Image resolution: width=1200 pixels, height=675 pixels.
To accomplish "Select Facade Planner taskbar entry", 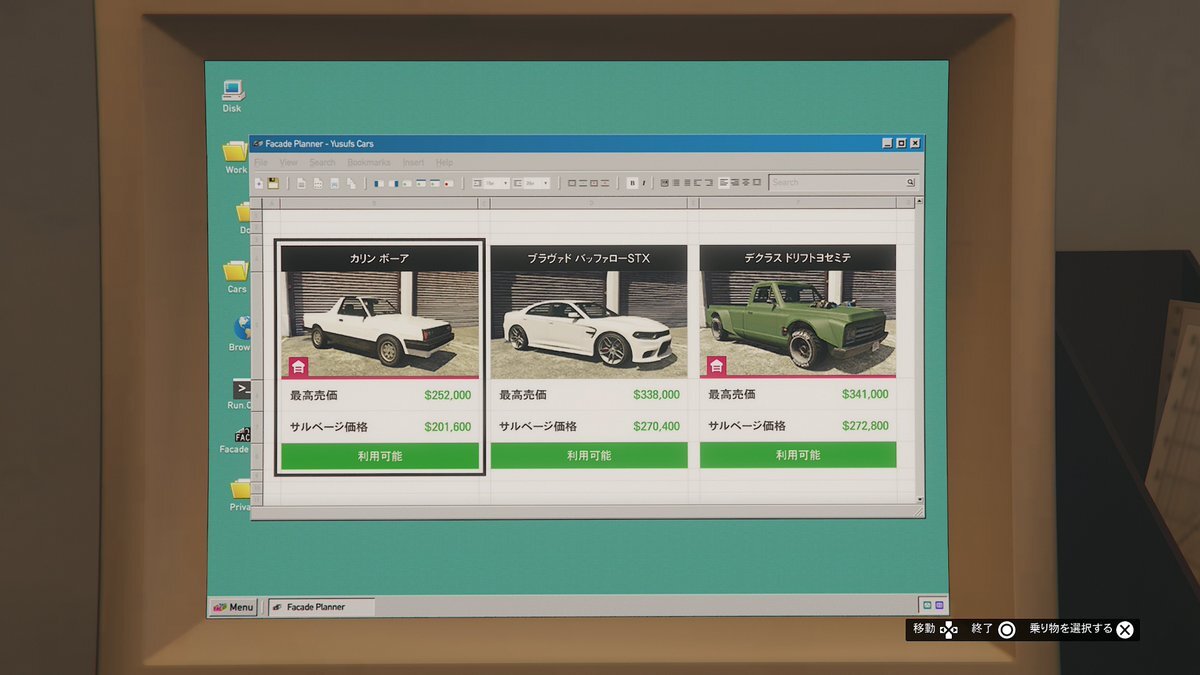I will click(x=320, y=607).
